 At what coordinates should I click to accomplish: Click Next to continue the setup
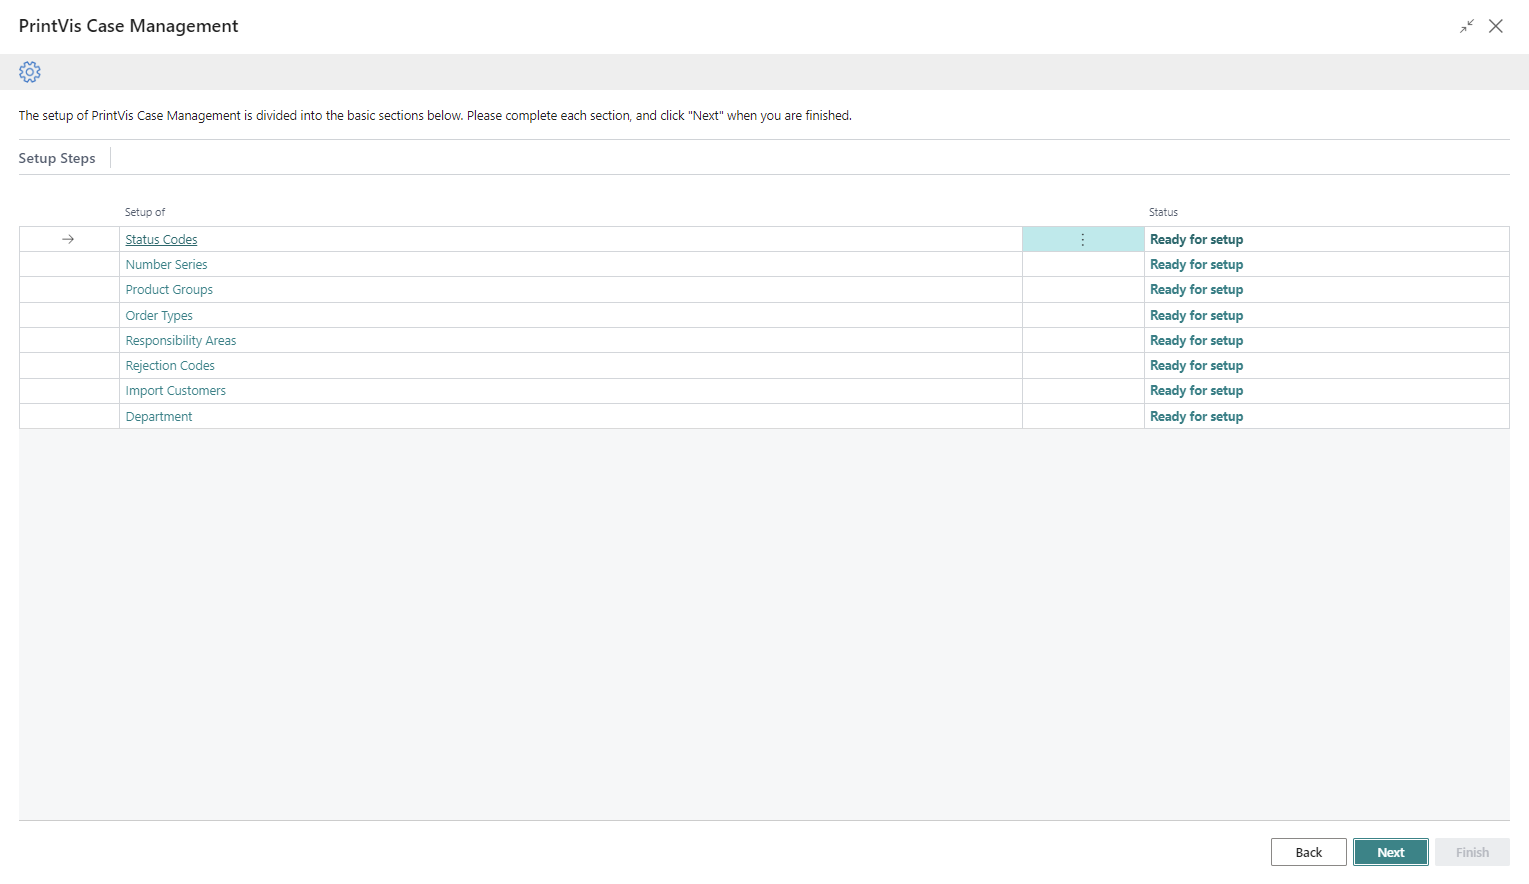1391,852
